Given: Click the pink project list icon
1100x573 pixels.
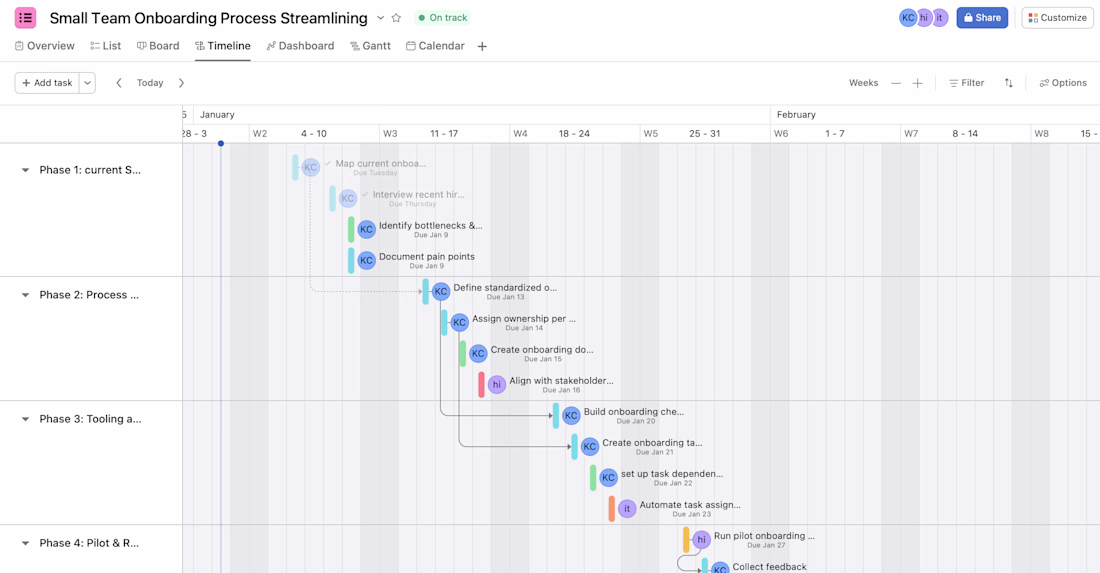Looking at the screenshot, I should [25, 18].
